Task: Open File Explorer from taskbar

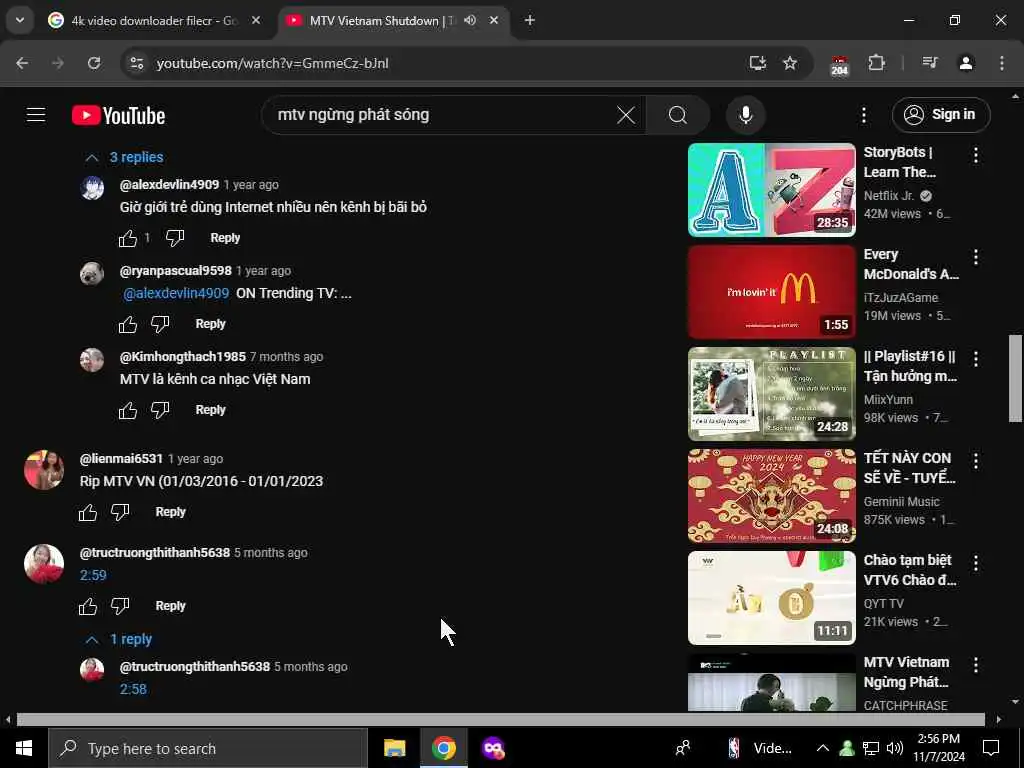Action: pos(394,748)
